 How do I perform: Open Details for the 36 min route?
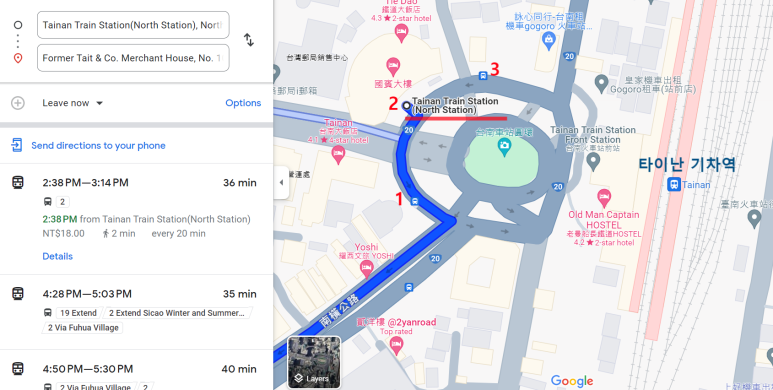[x=58, y=256]
